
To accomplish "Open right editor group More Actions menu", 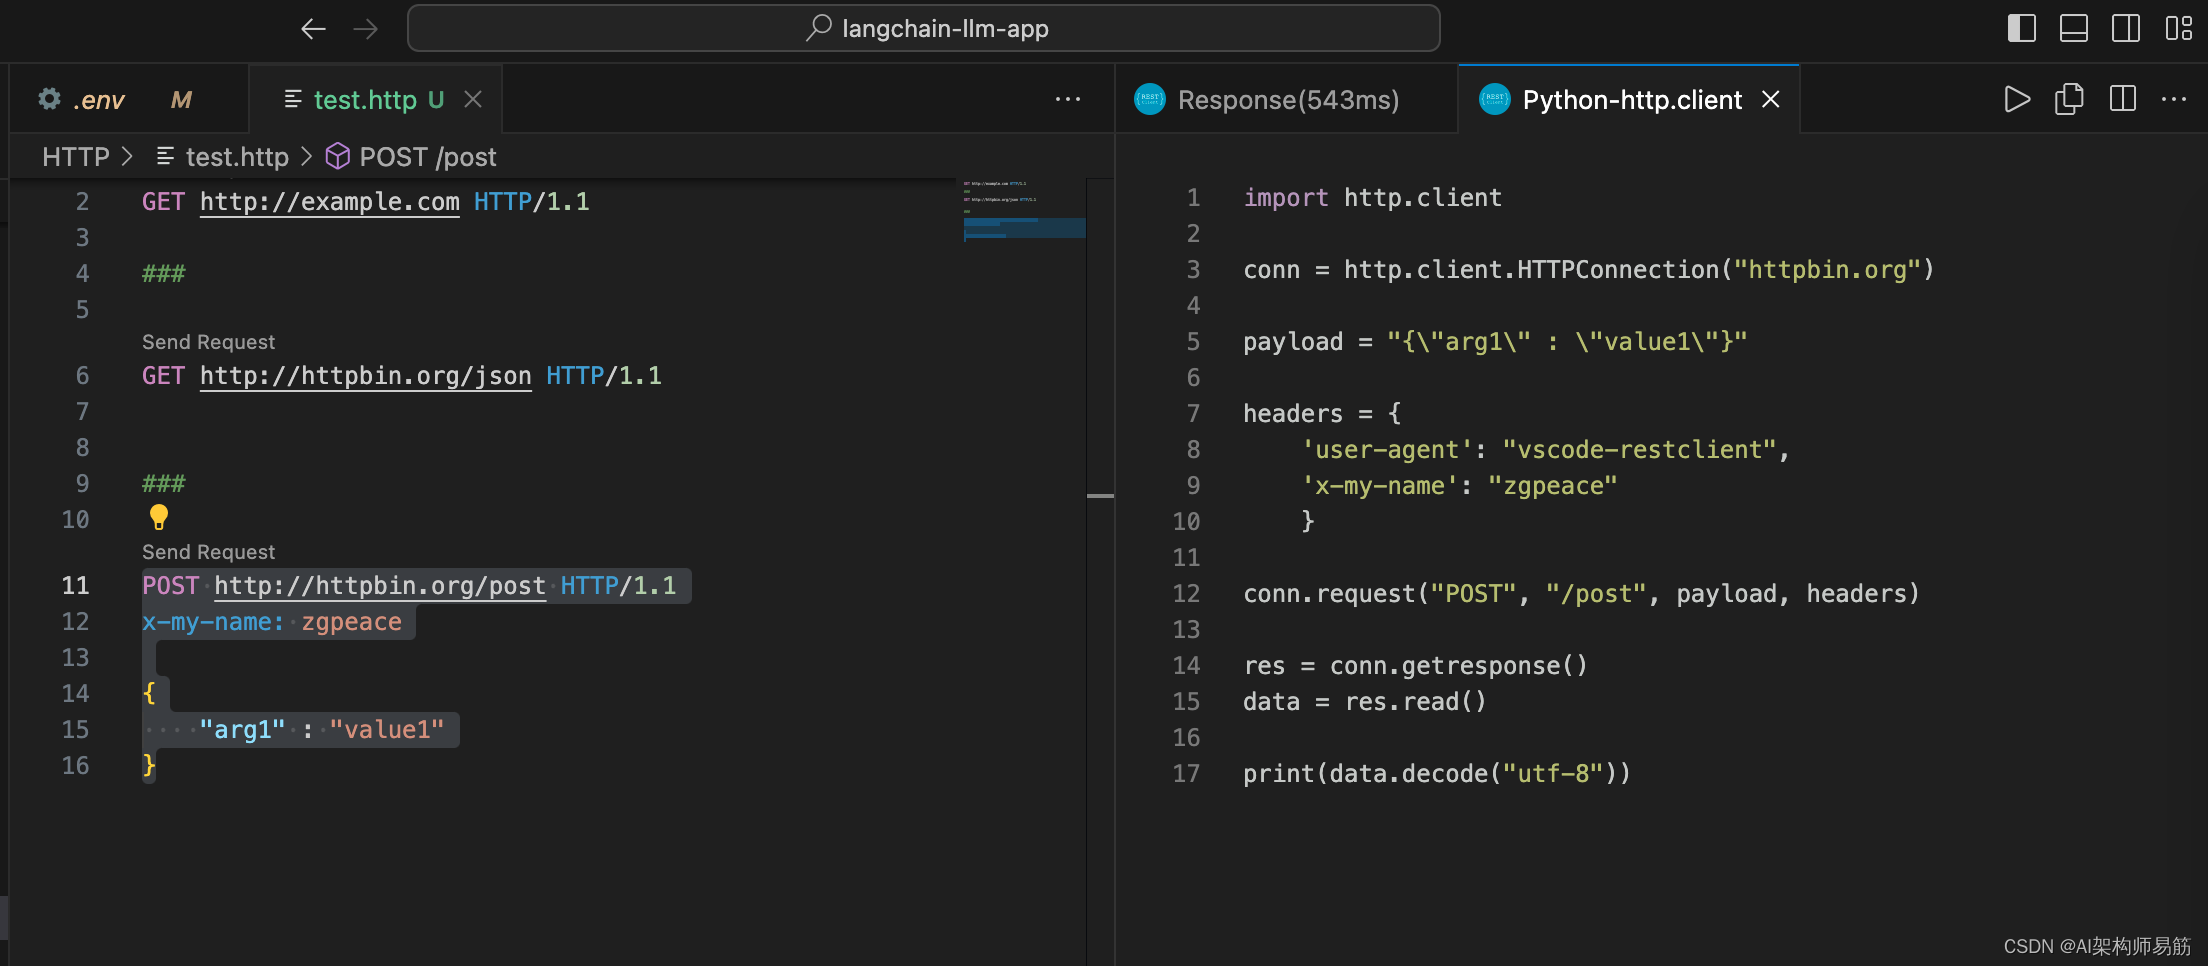I will pos(2174,99).
